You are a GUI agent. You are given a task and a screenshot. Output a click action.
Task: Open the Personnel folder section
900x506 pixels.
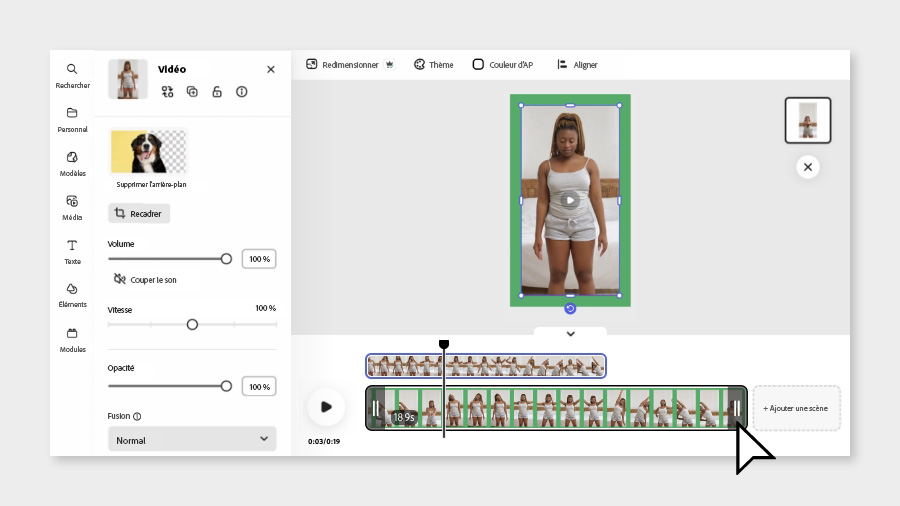point(72,119)
